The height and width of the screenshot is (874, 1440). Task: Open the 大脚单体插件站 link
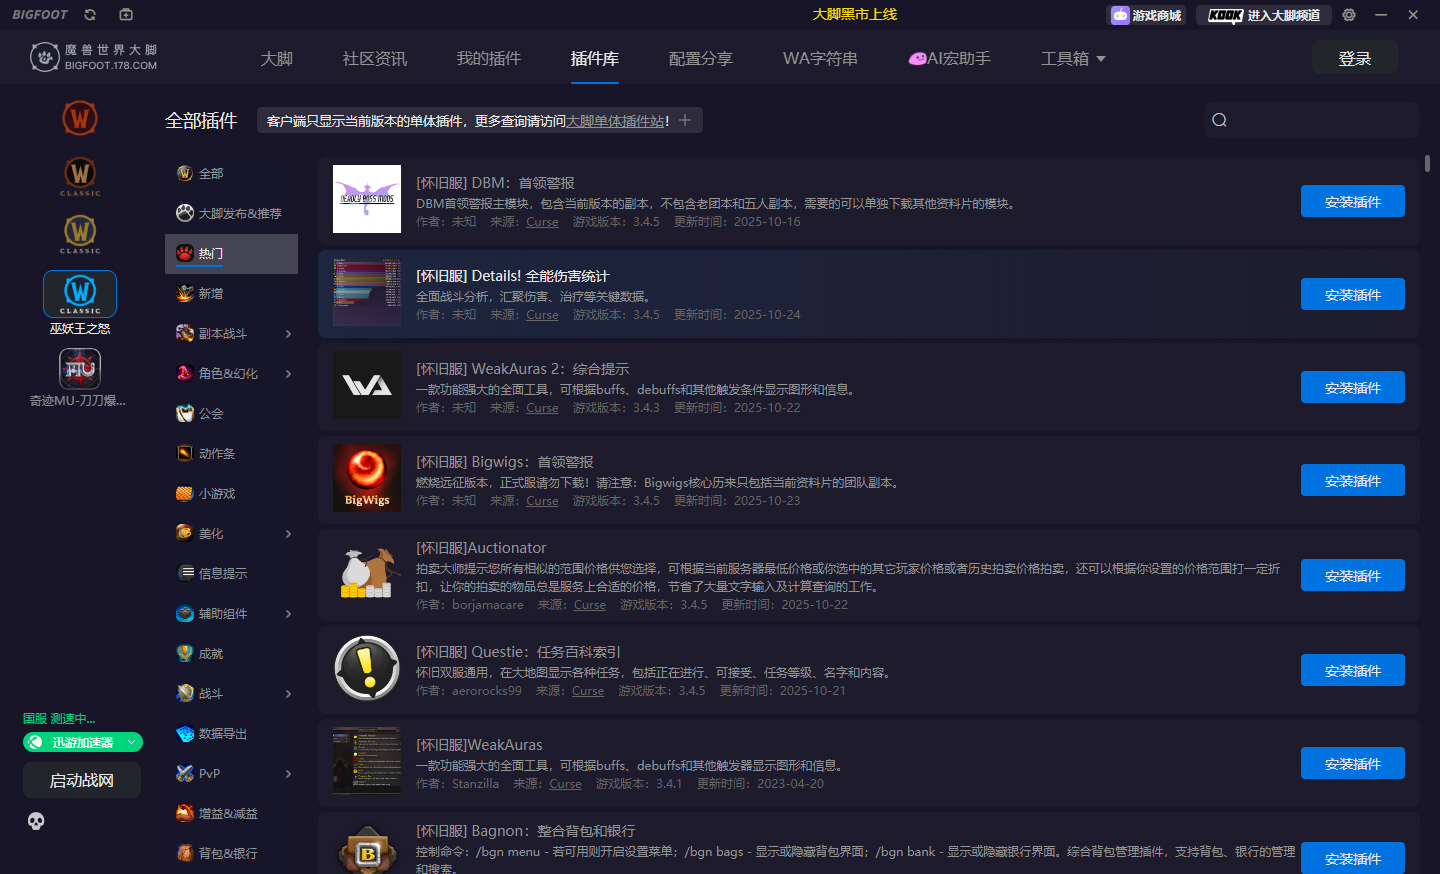click(x=615, y=121)
